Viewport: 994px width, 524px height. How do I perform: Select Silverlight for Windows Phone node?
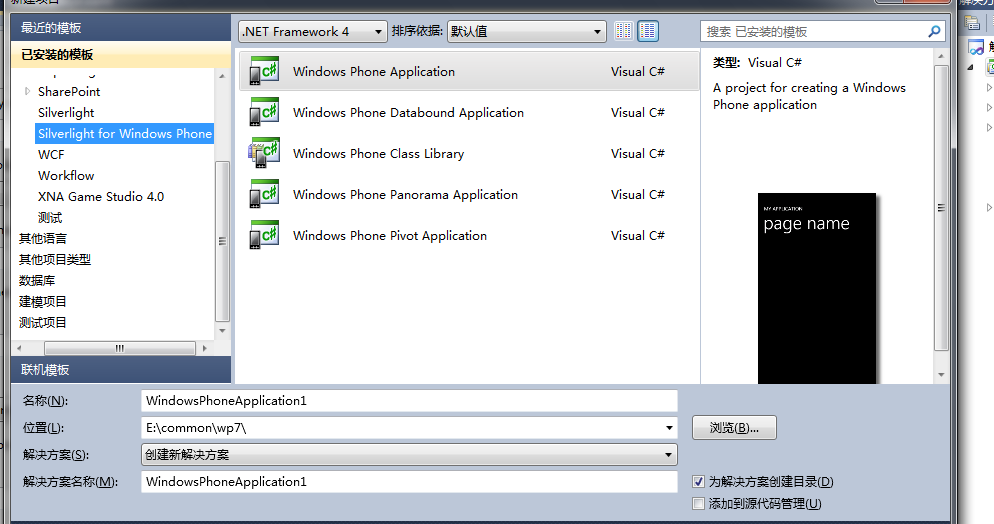(125, 134)
